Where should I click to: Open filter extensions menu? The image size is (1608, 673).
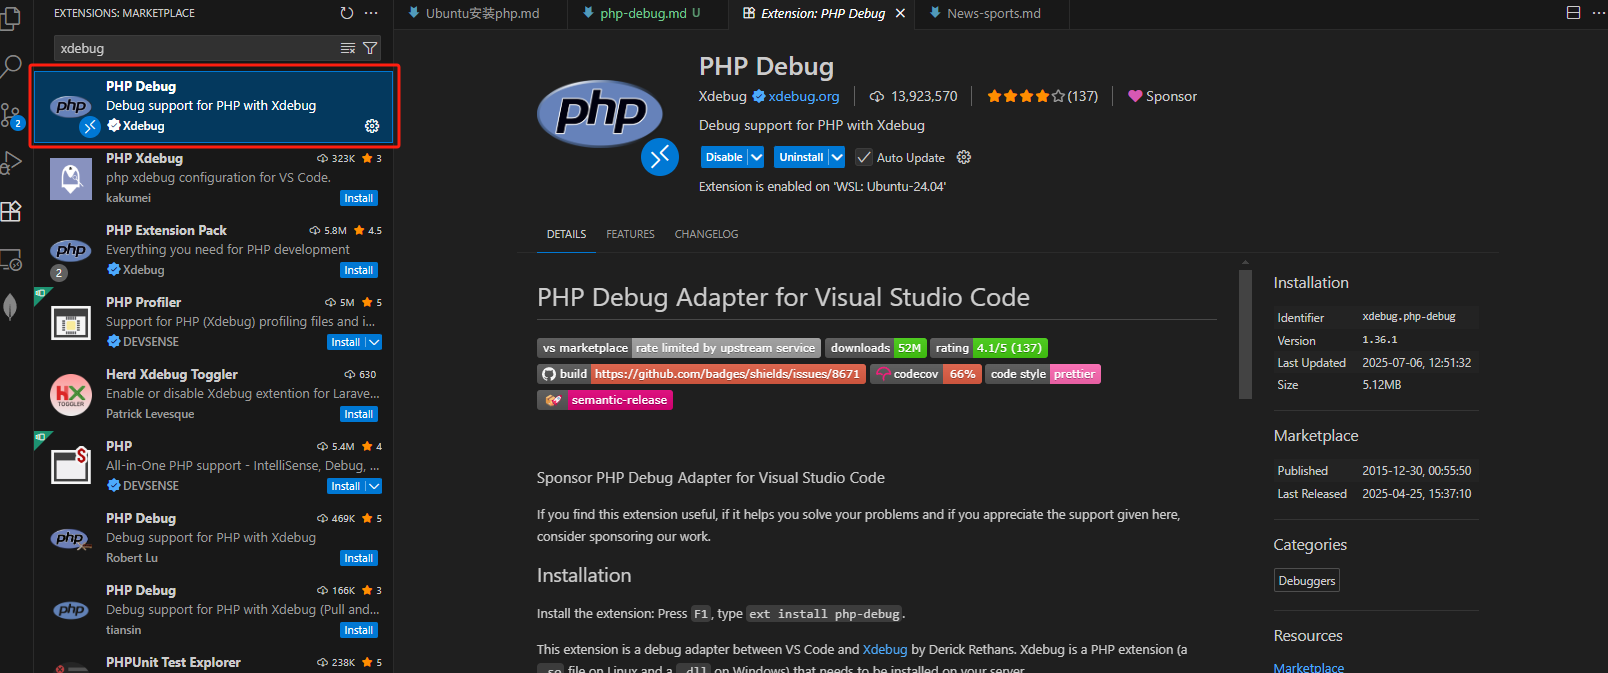tap(370, 48)
